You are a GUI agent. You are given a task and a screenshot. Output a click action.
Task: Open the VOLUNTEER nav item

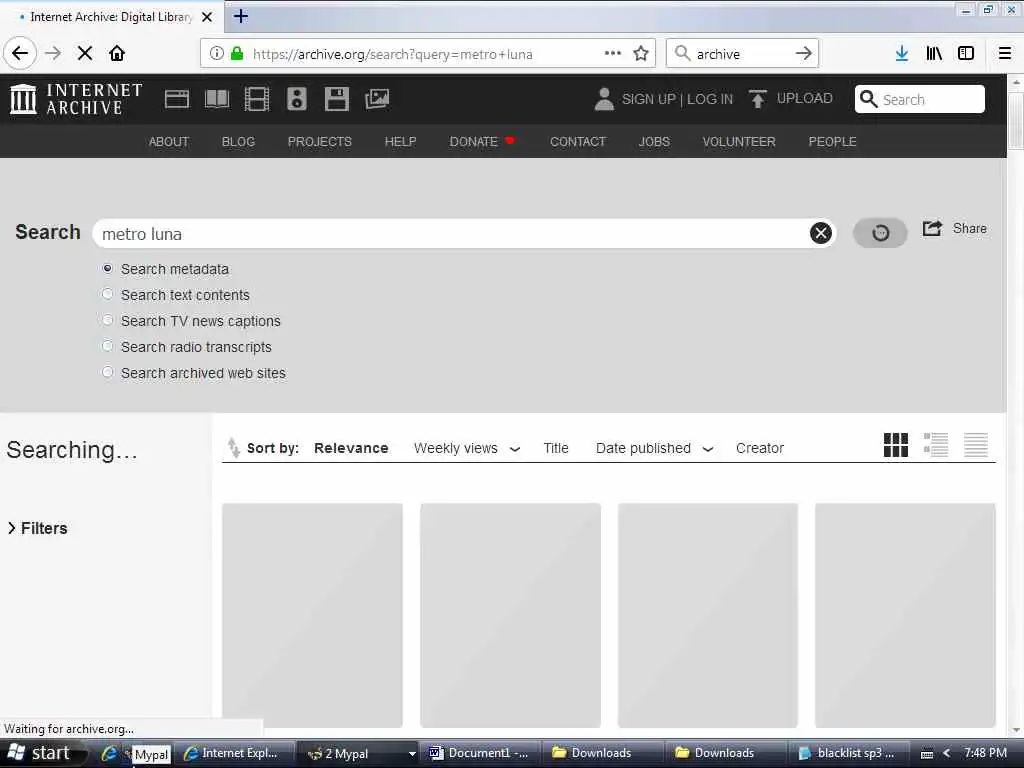pyautogui.click(x=739, y=142)
